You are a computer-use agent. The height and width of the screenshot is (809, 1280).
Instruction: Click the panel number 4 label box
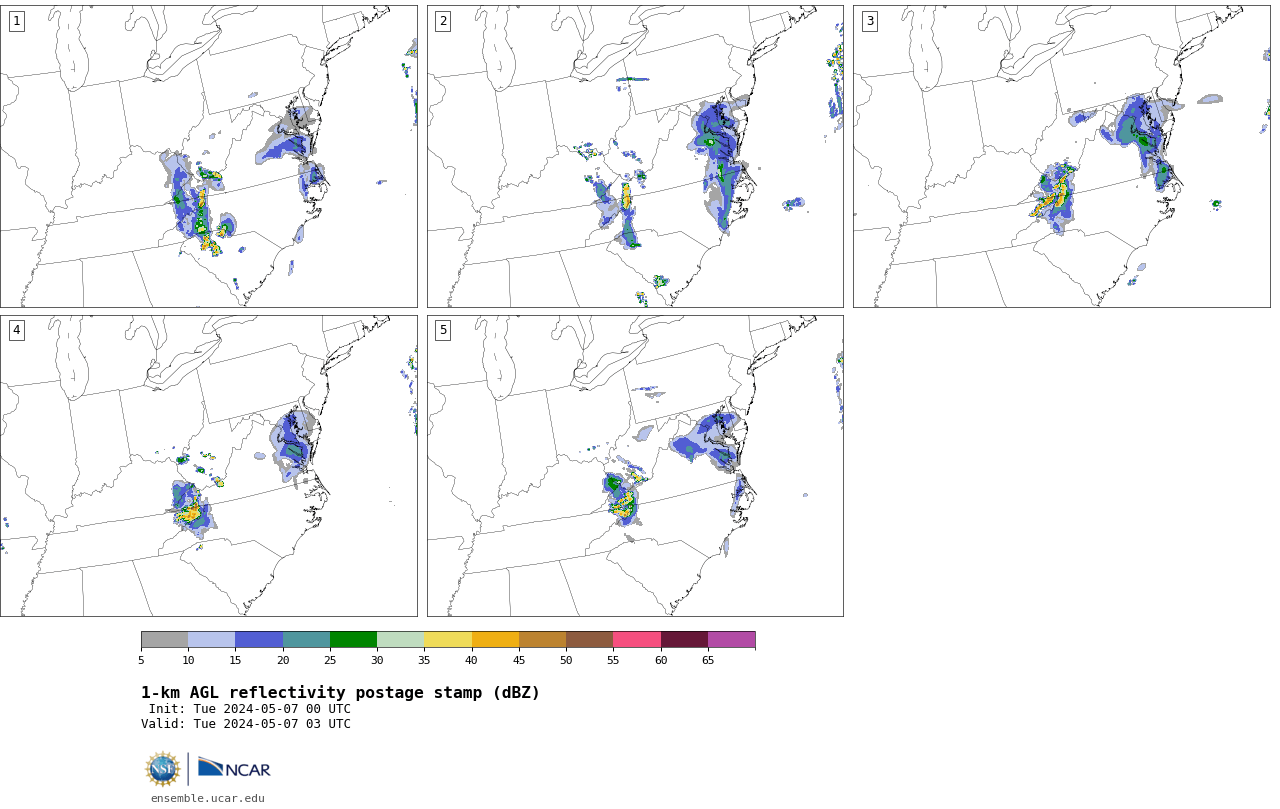tap(16, 330)
